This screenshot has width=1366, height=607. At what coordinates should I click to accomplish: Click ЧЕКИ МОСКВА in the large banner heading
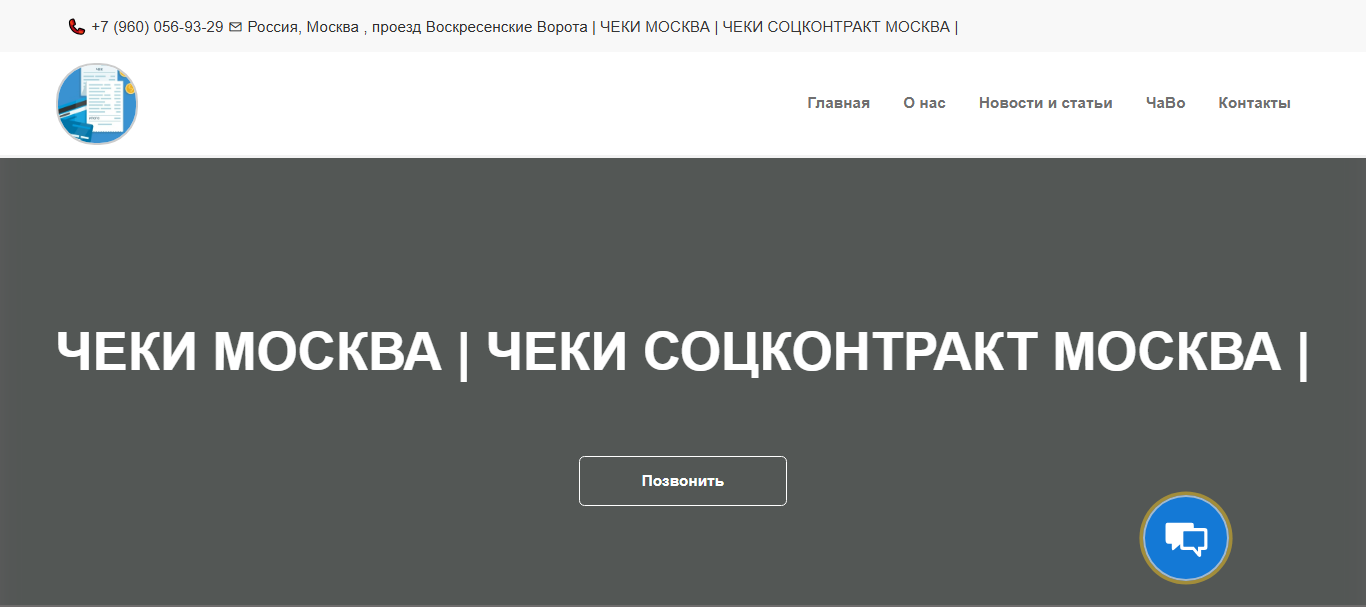coord(249,352)
